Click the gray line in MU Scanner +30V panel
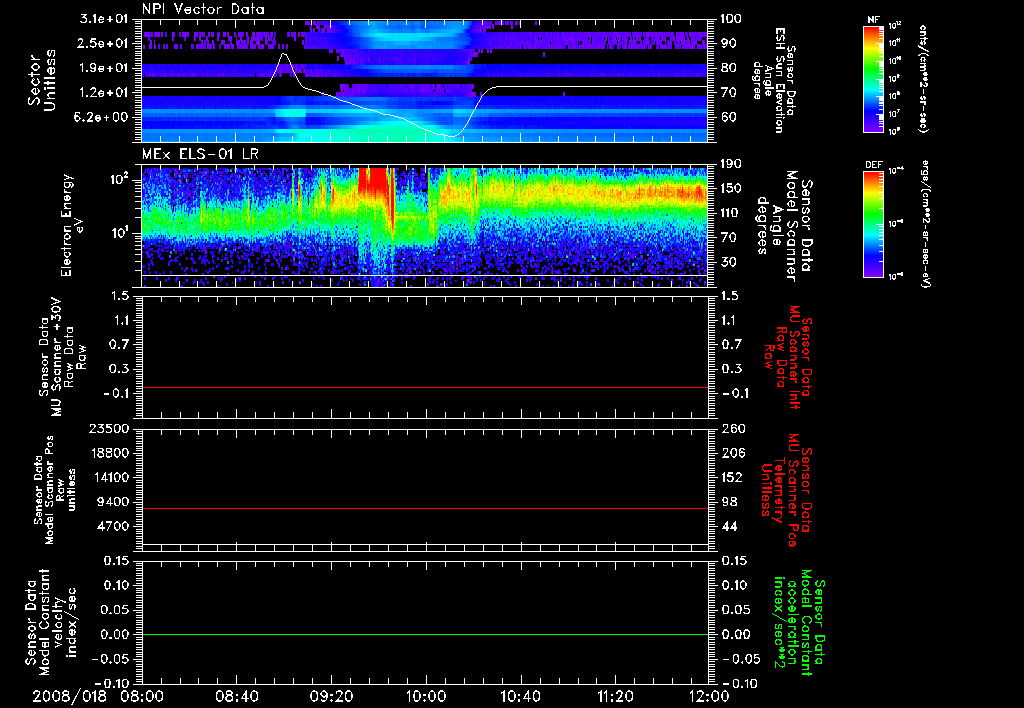The image size is (1024, 708). click(425, 387)
